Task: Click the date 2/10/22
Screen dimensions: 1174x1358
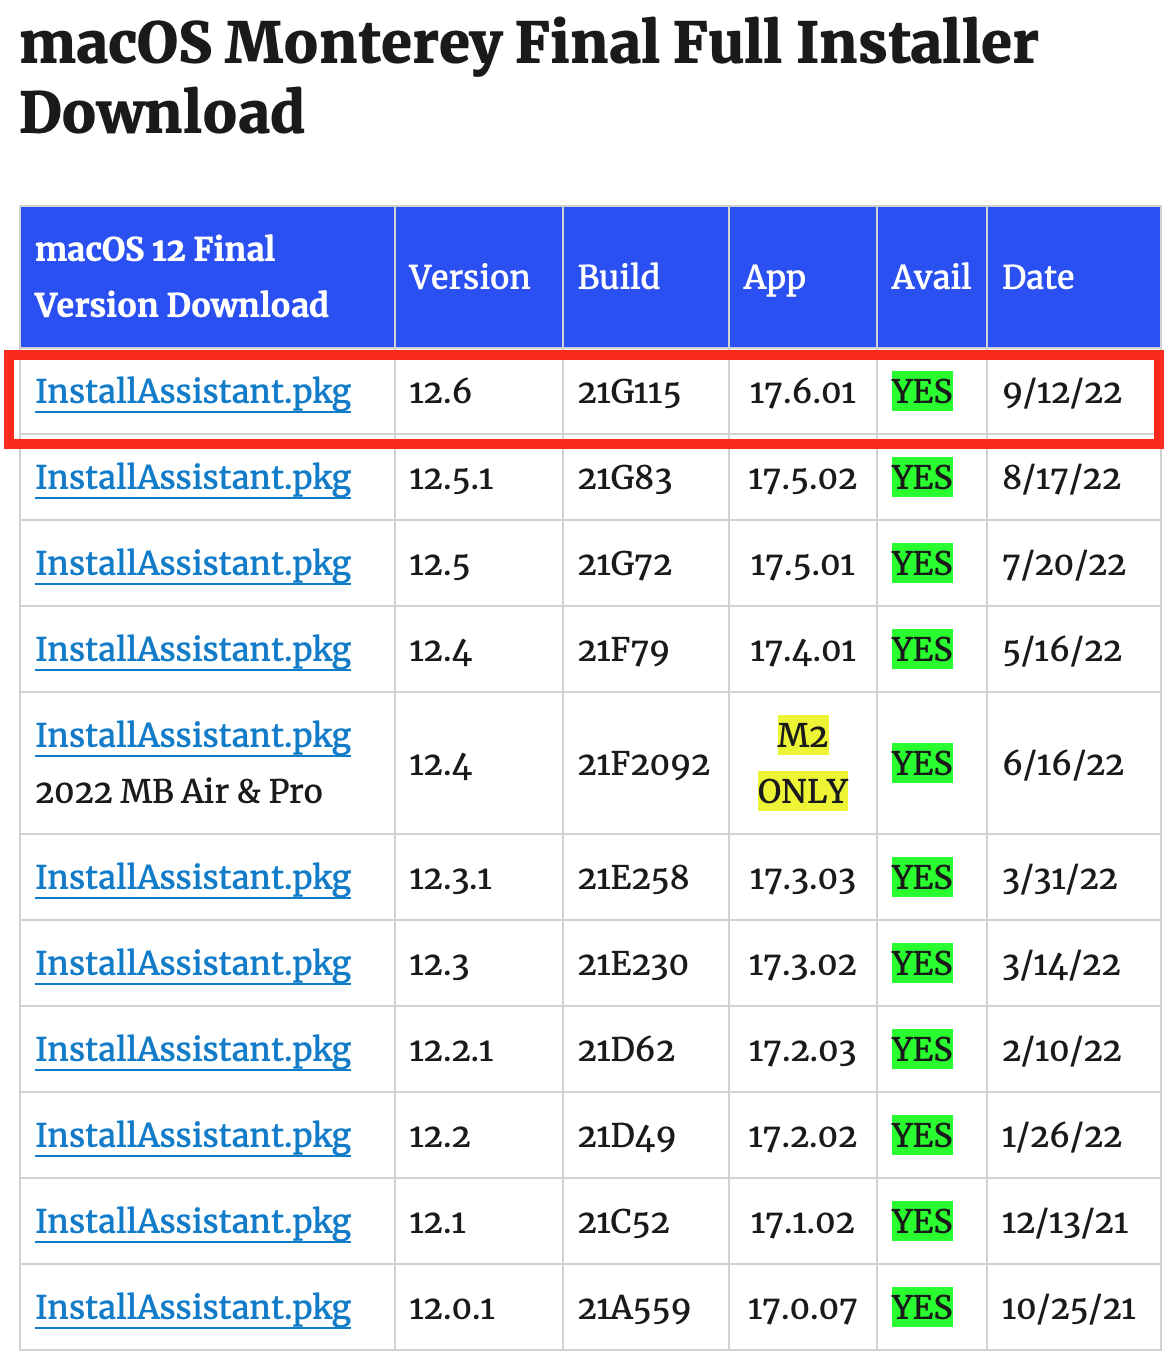Action: click(x=1062, y=1051)
